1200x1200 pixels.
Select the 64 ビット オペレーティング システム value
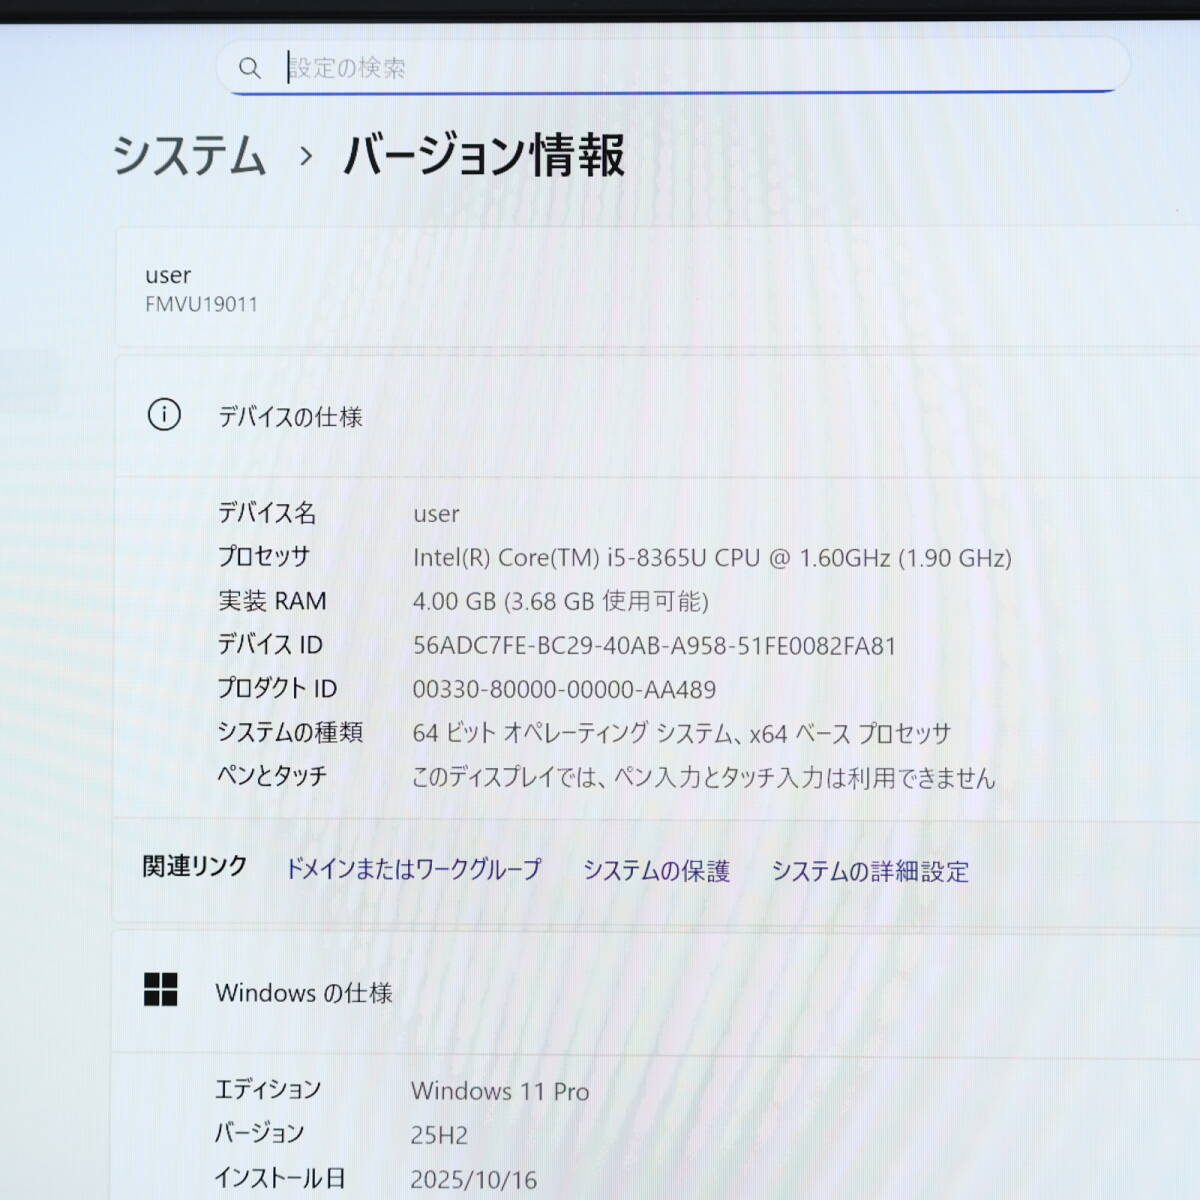(x=681, y=733)
